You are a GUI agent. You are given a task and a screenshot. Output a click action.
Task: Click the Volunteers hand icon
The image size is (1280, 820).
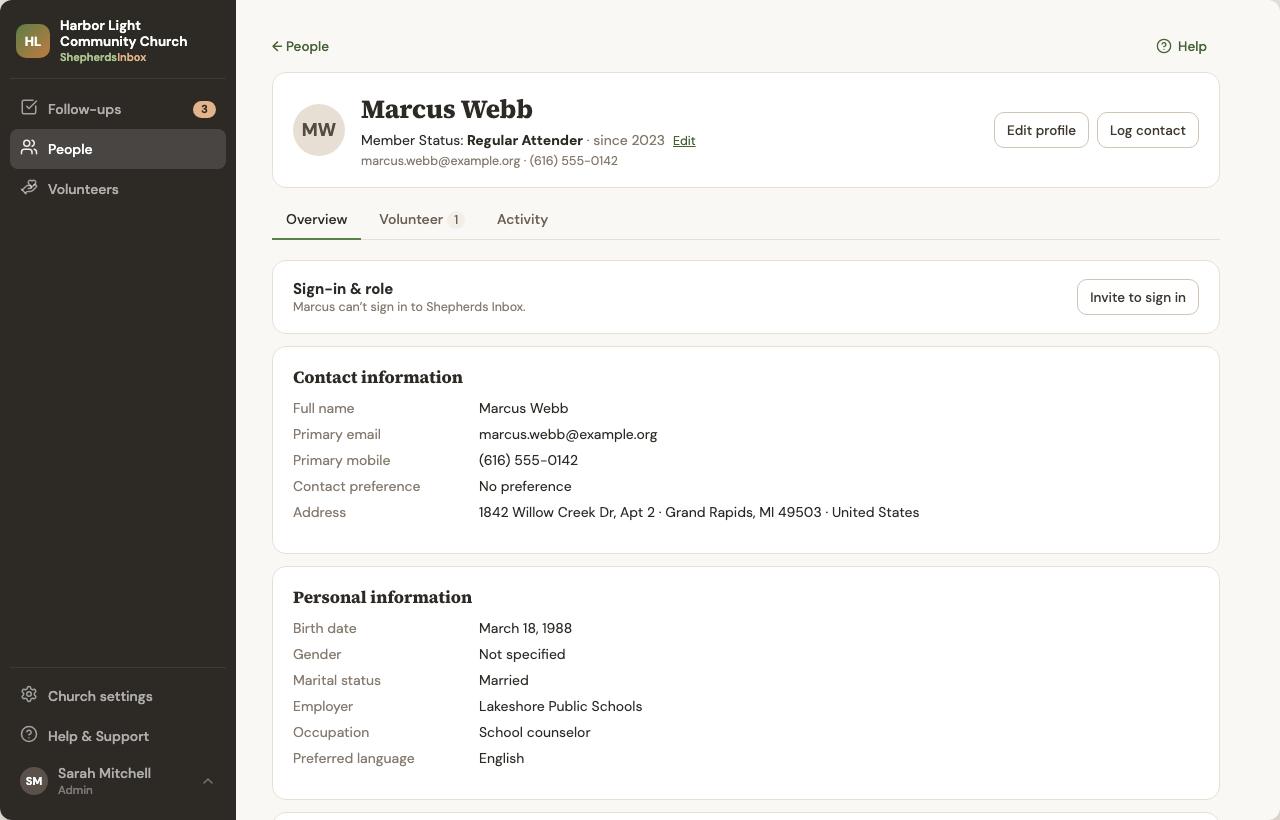(x=29, y=188)
